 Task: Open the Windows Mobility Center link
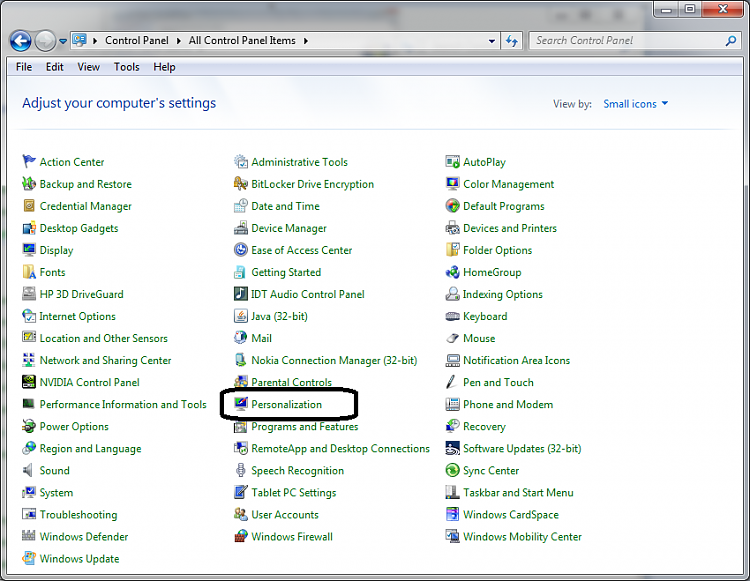[x=522, y=536]
